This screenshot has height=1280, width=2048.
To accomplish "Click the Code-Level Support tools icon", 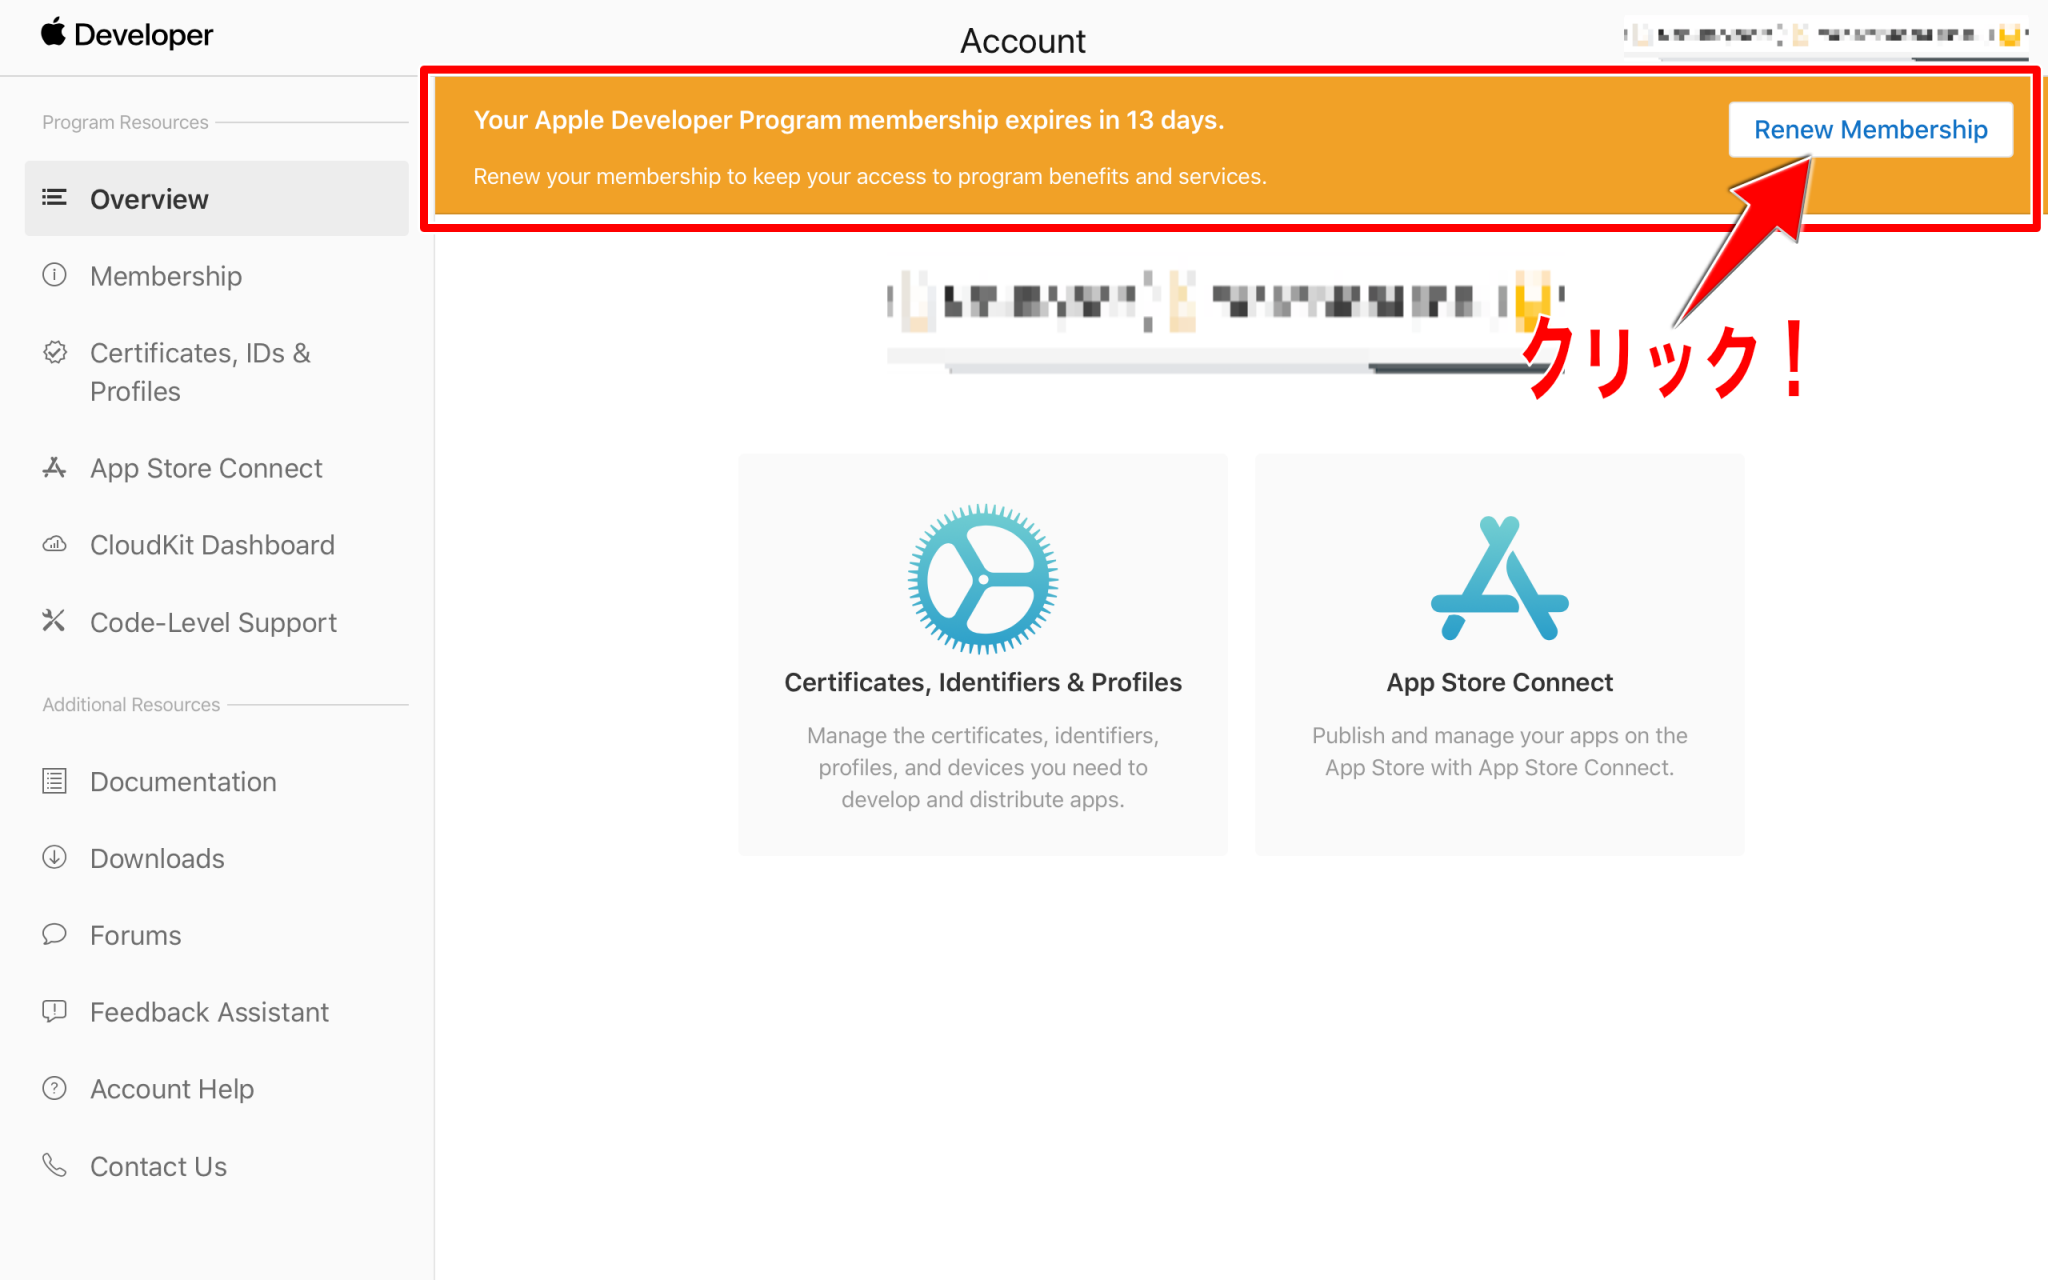I will click(x=54, y=621).
